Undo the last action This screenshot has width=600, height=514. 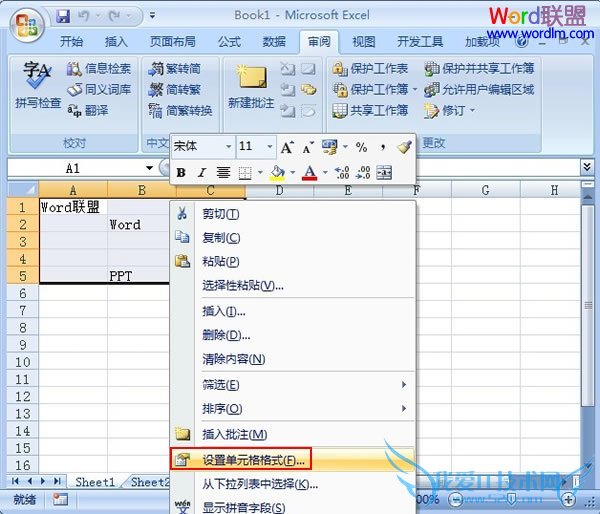[x=83, y=16]
